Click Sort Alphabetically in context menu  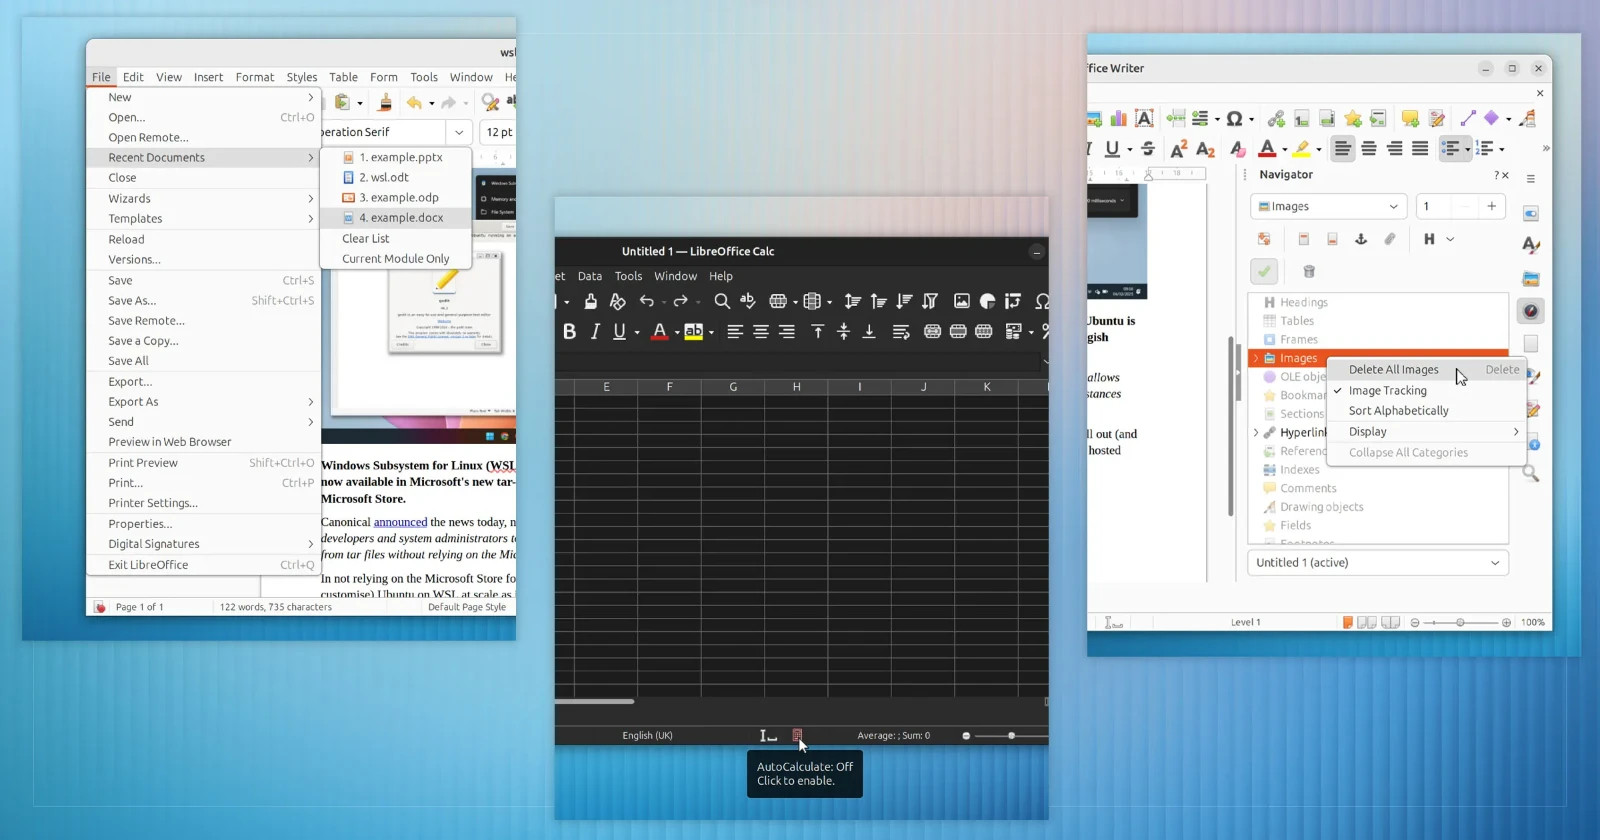pyautogui.click(x=1427, y=411)
